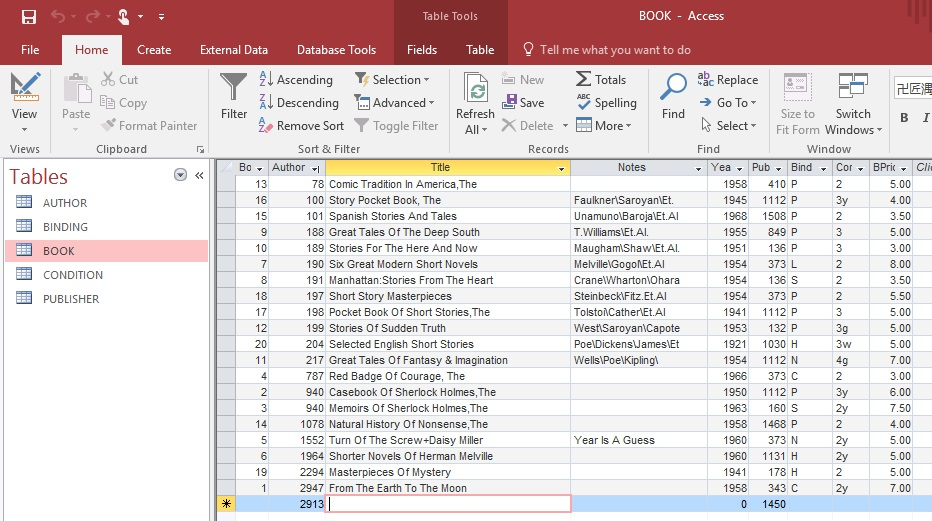Open the Author column sort/filter arrow
This screenshot has height=521, width=932.
316,169
